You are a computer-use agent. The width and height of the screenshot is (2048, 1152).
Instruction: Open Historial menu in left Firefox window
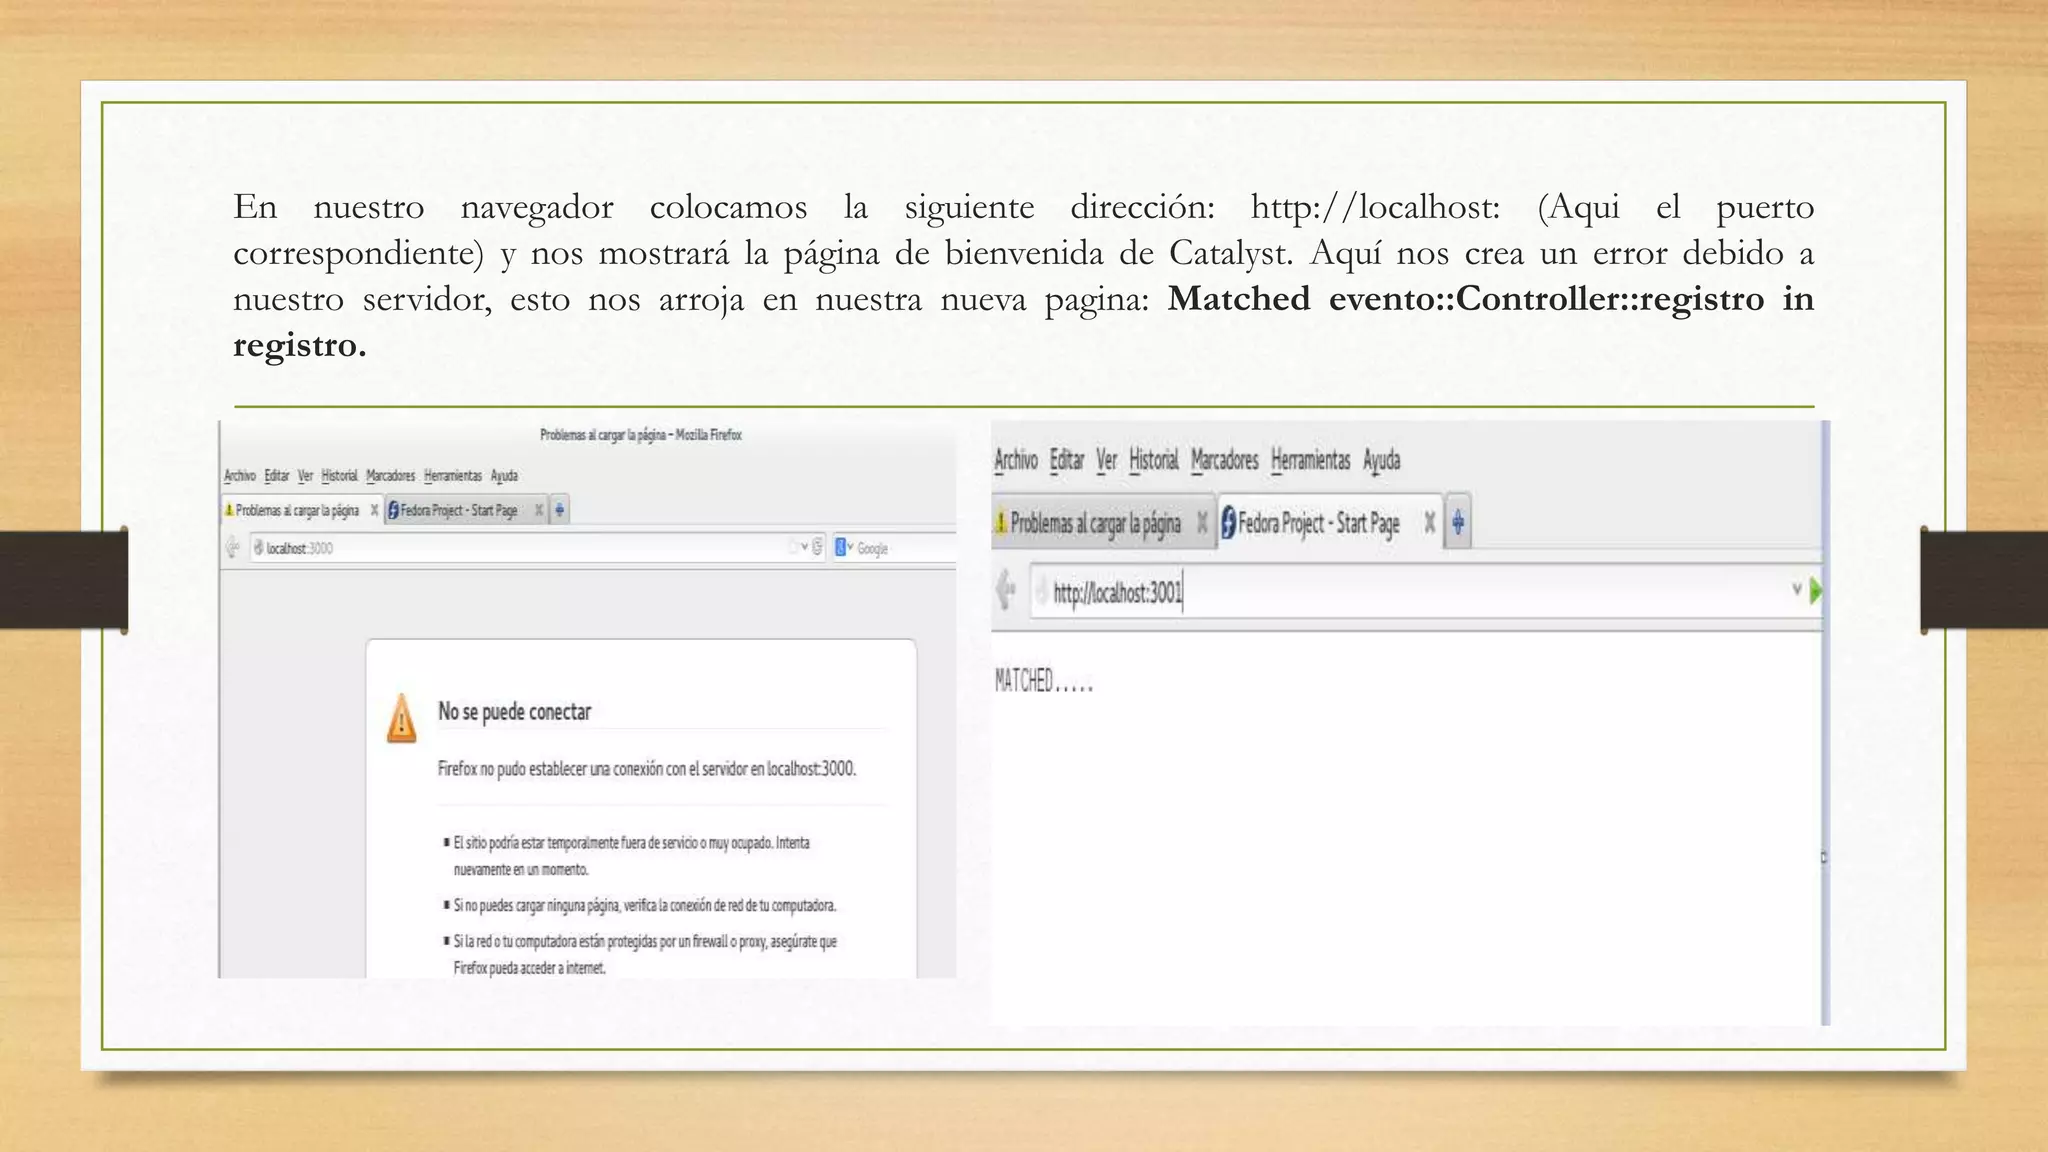pyautogui.click(x=339, y=476)
